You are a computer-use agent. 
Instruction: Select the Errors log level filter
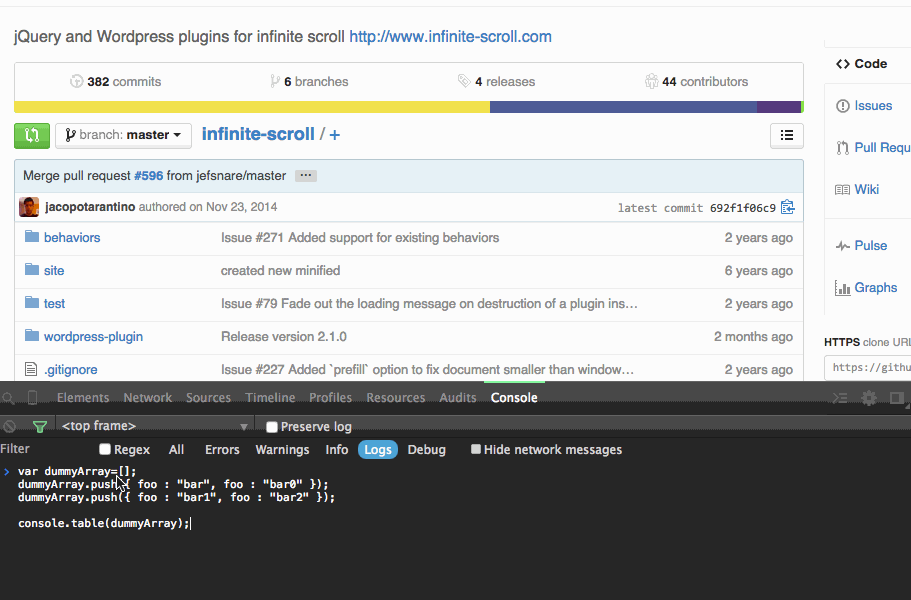[222, 450]
